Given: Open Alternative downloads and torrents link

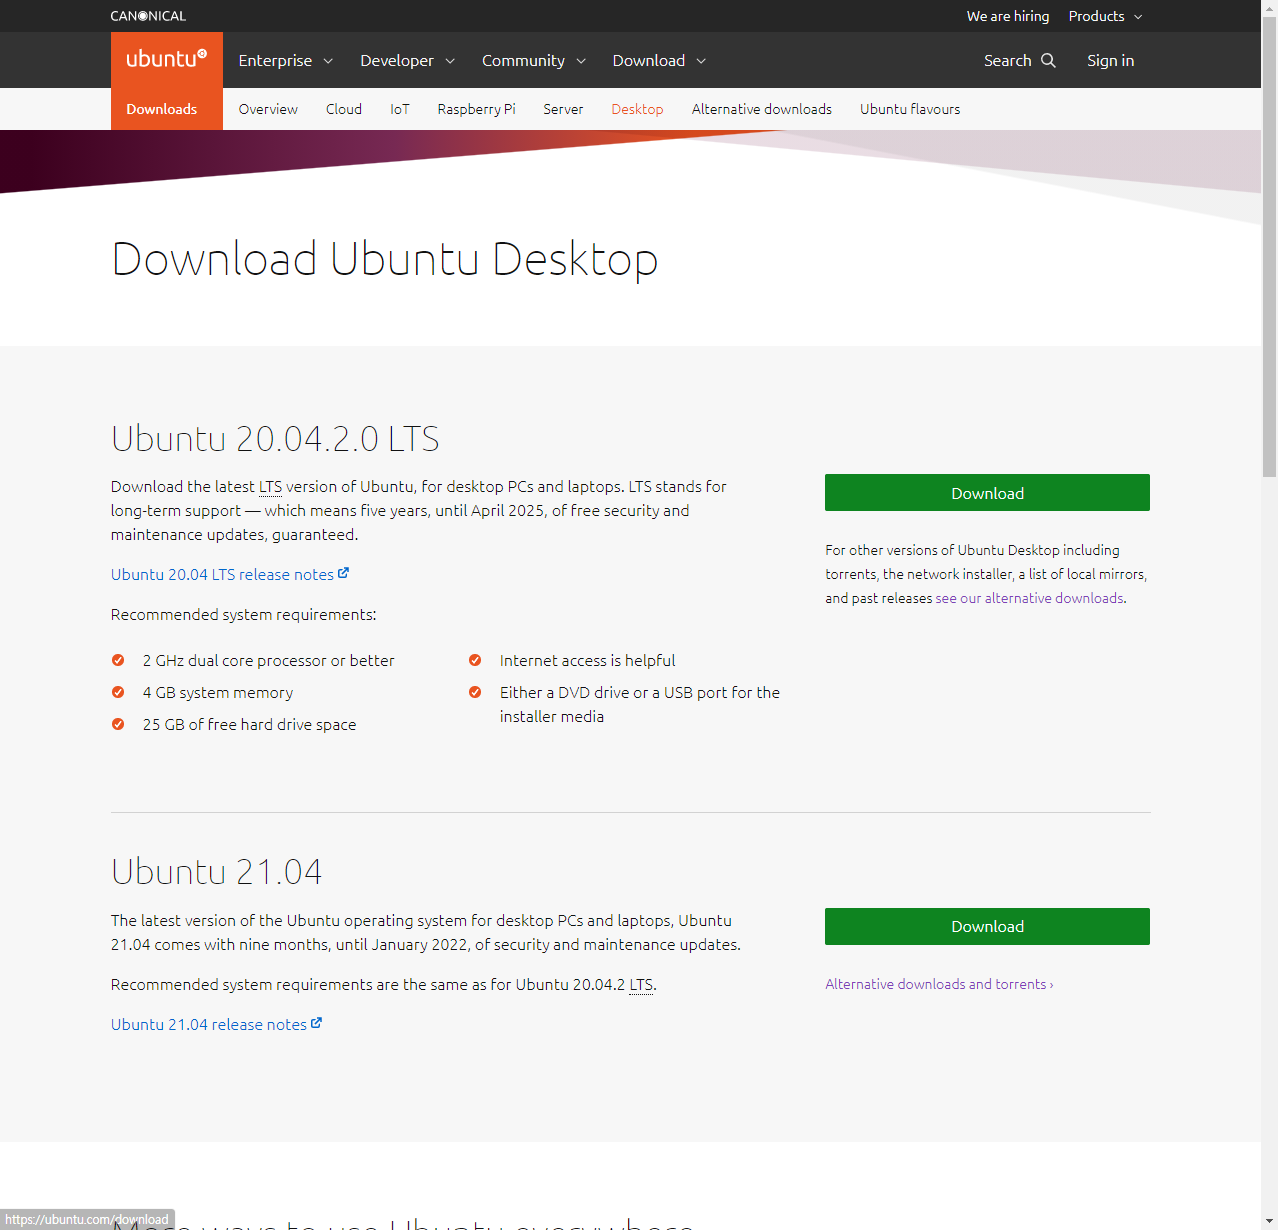Looking at the screenshot, I should click(x=939, y=984).
